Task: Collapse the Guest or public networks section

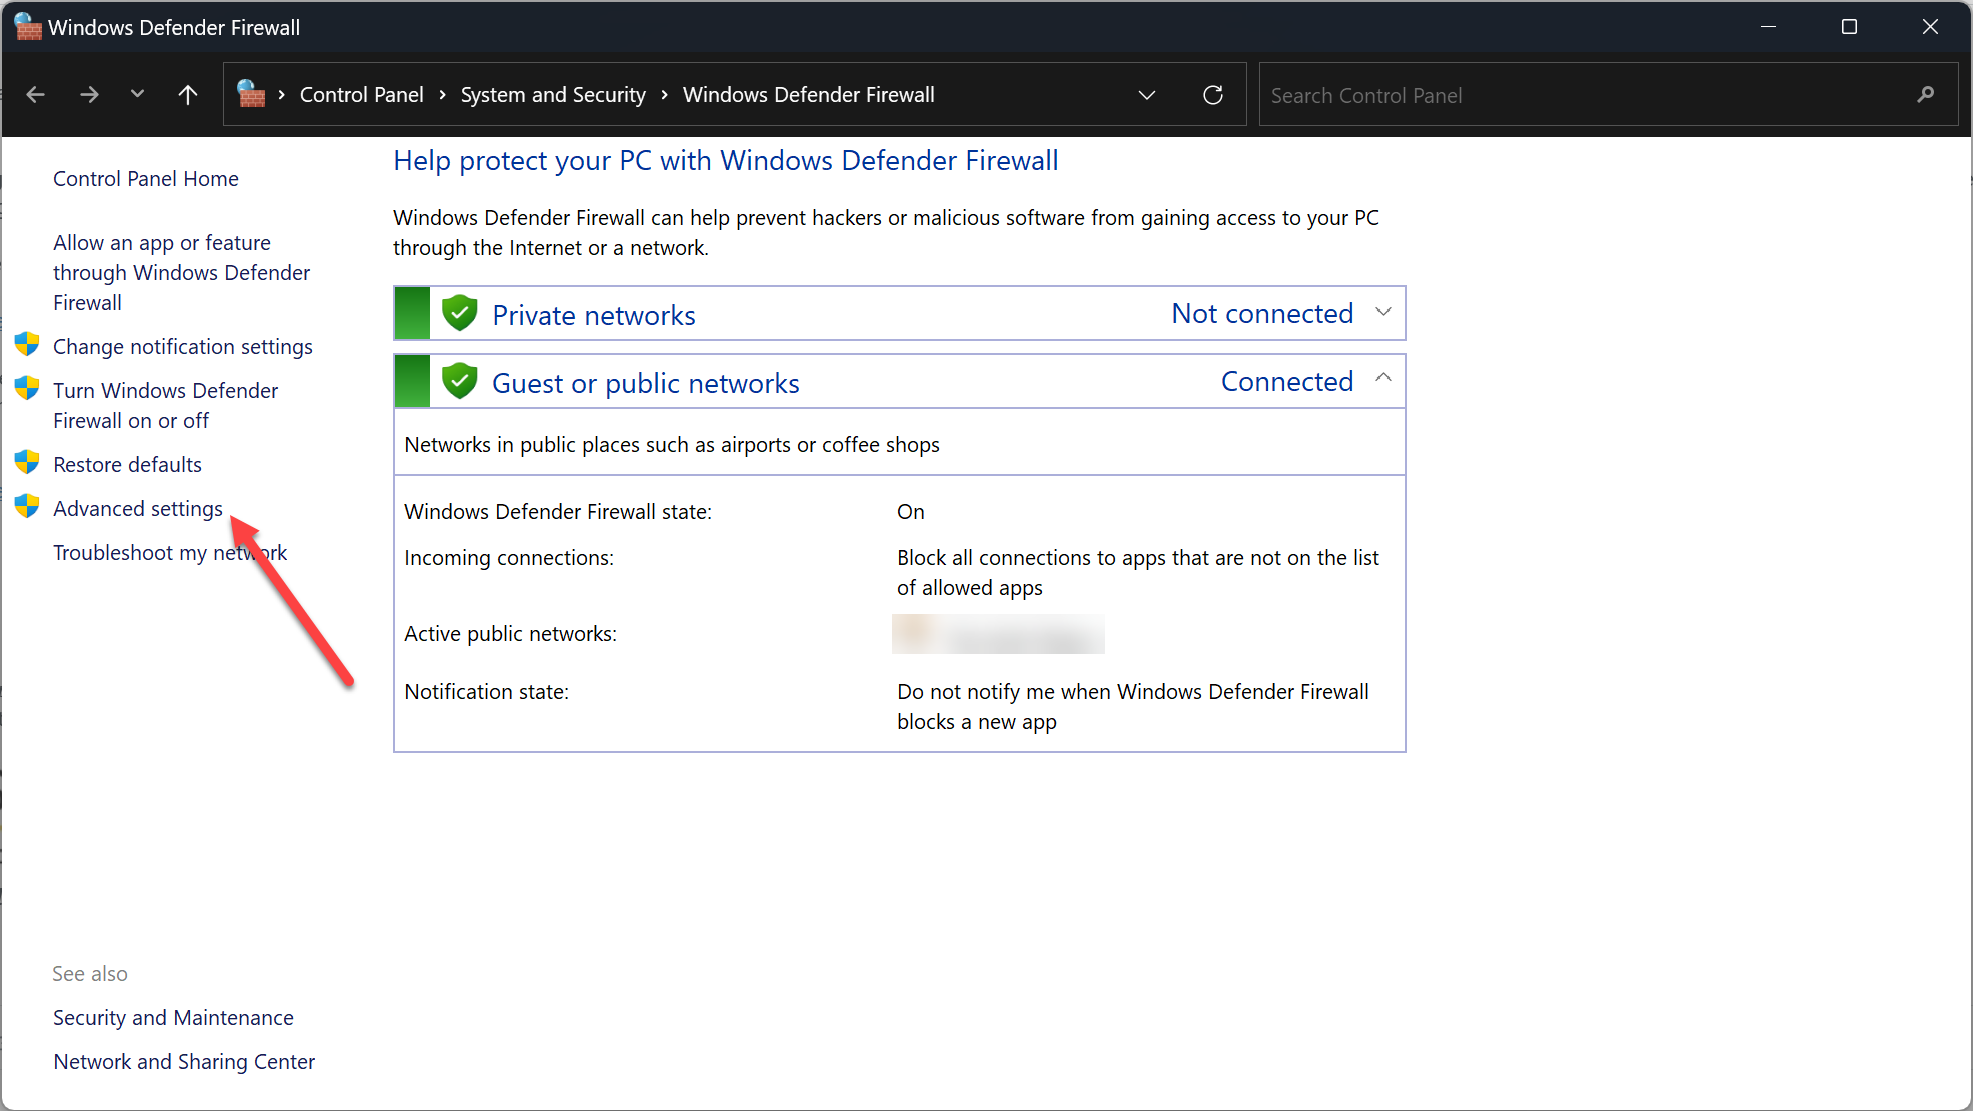Action: [1383, 379]
